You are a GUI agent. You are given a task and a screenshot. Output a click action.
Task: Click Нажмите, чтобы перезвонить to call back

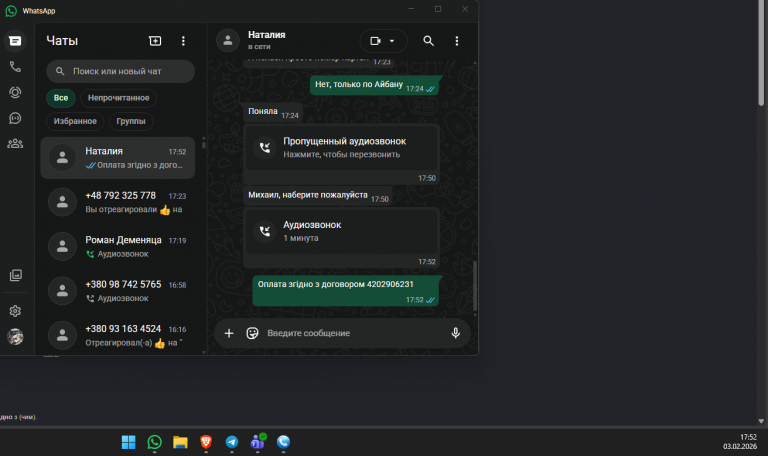click(x=341, y=155)
